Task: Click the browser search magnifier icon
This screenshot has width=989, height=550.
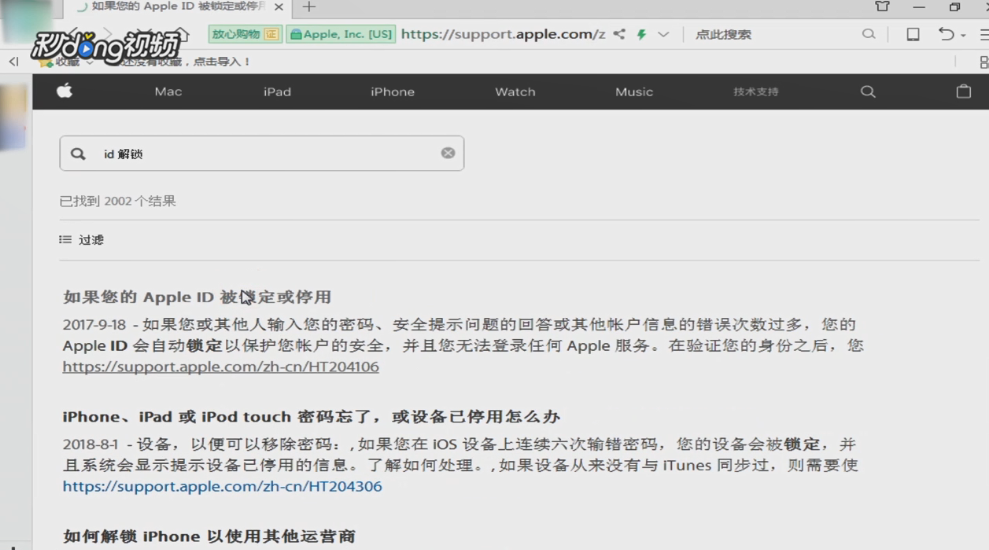Action: click(x=869, y=34)
